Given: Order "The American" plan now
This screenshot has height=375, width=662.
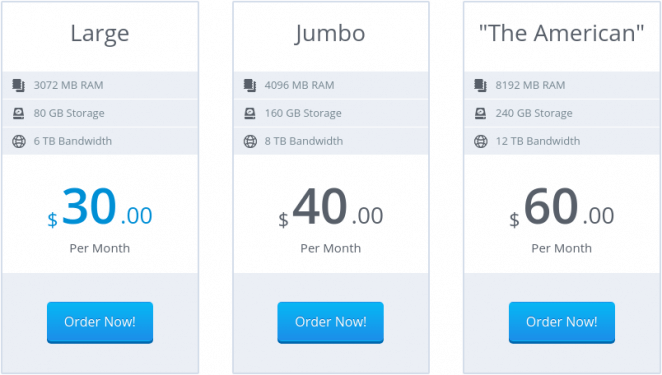Looking at the screenshot, I should click(x=562, y=323).
